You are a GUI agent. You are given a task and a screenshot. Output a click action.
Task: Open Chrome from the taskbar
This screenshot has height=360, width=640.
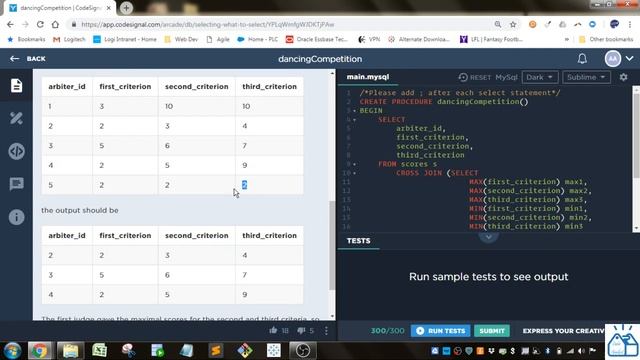click(40, 351)
